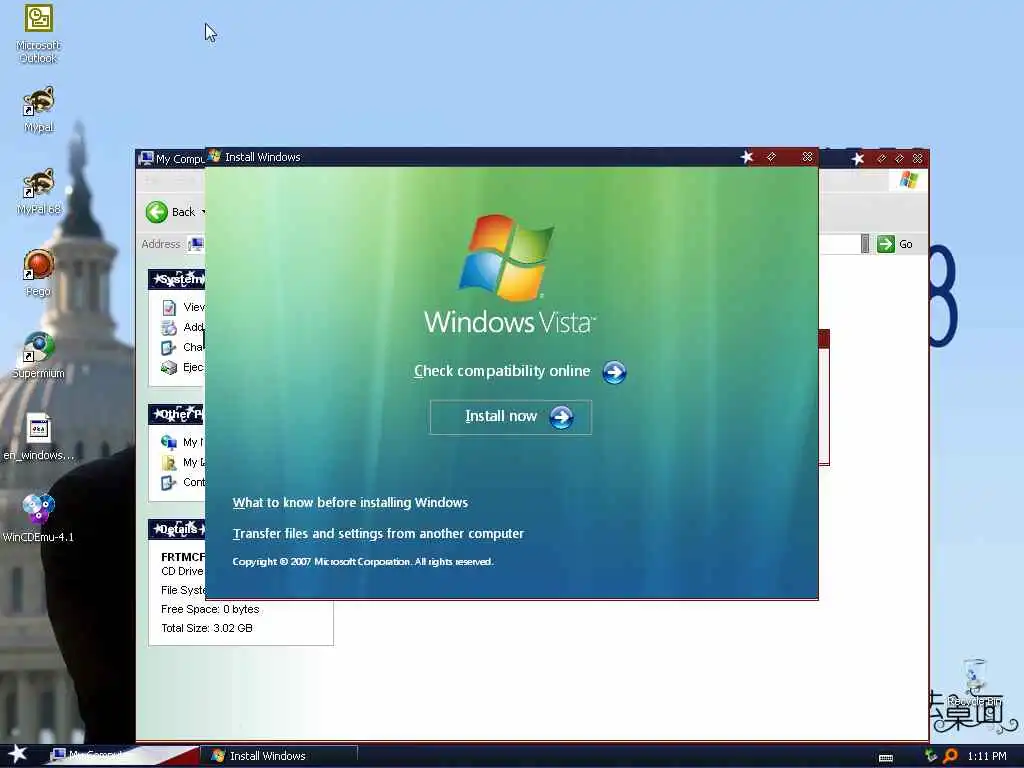Viewport: 1024px width, 768px height.
Task: Open the star Start button on taskbar
Action: [x=17, y=754]
